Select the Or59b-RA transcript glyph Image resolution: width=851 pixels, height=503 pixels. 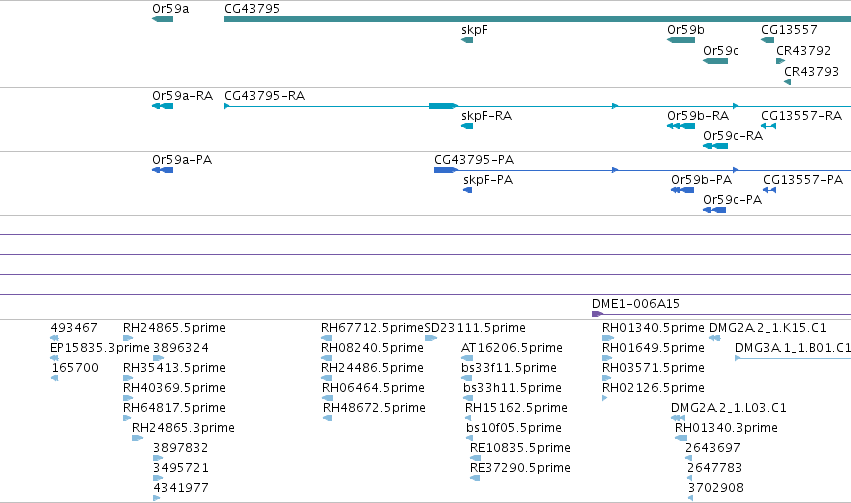pyautogui.click(x=681, y=126)
